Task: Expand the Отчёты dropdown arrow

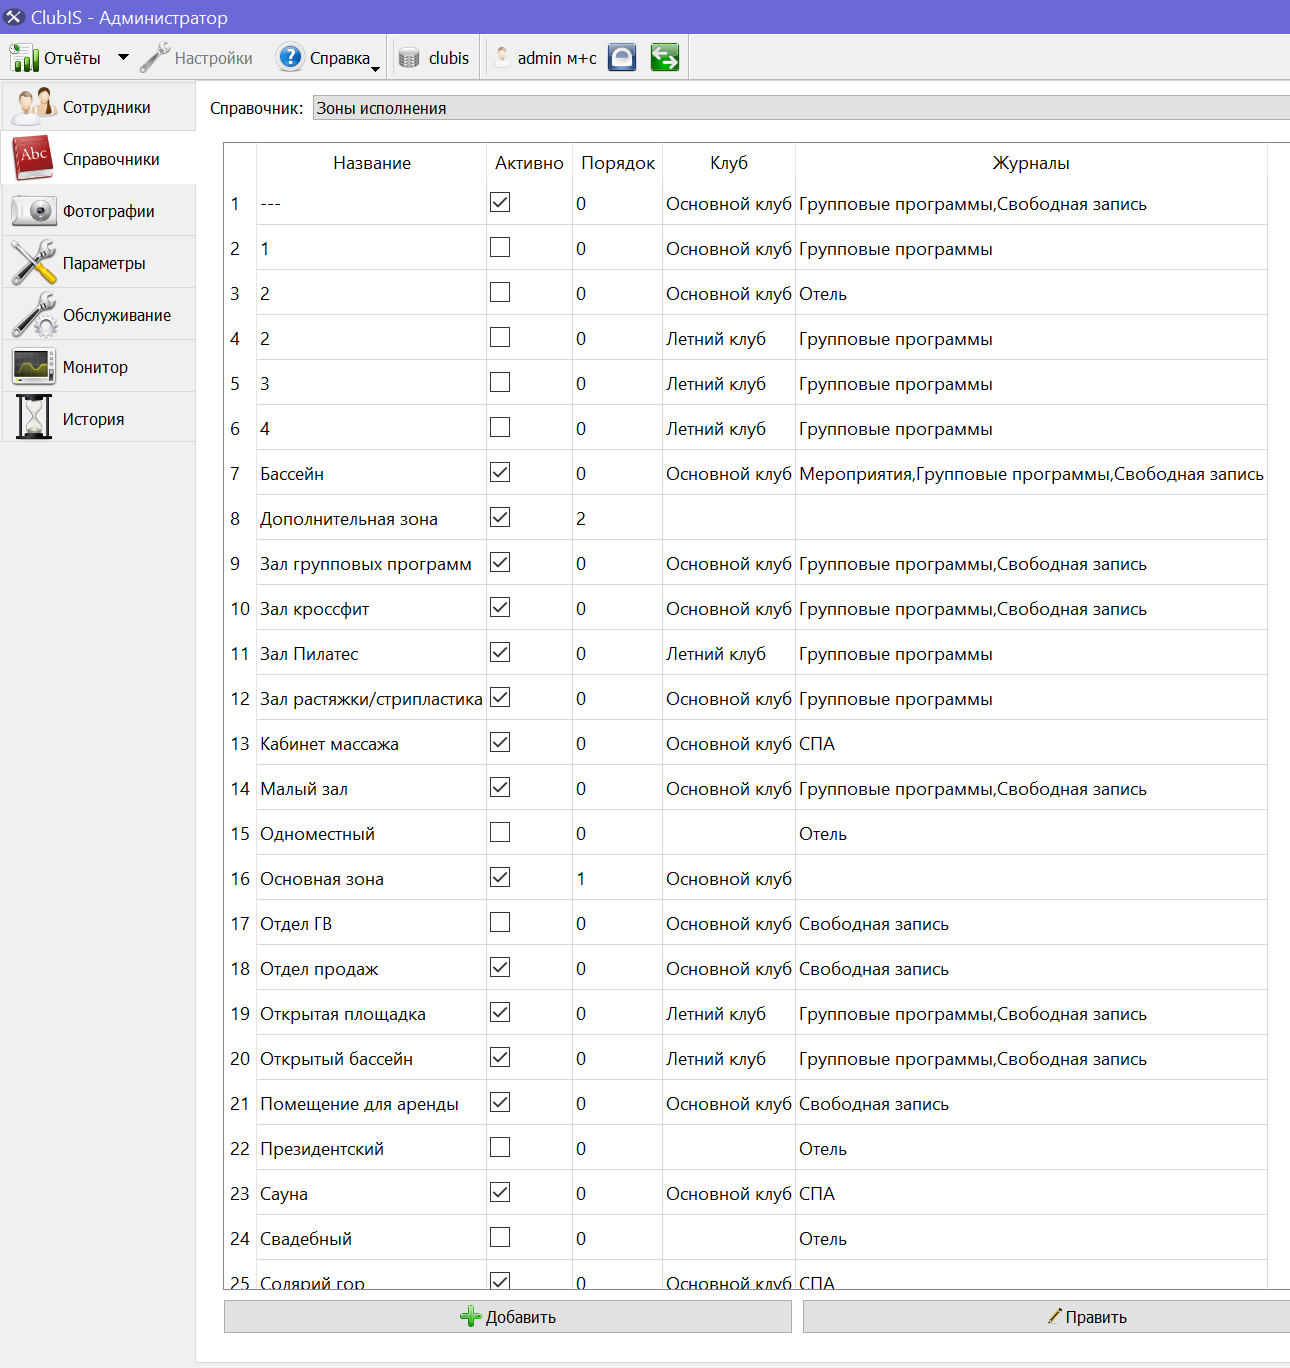Action: point(123,58)
